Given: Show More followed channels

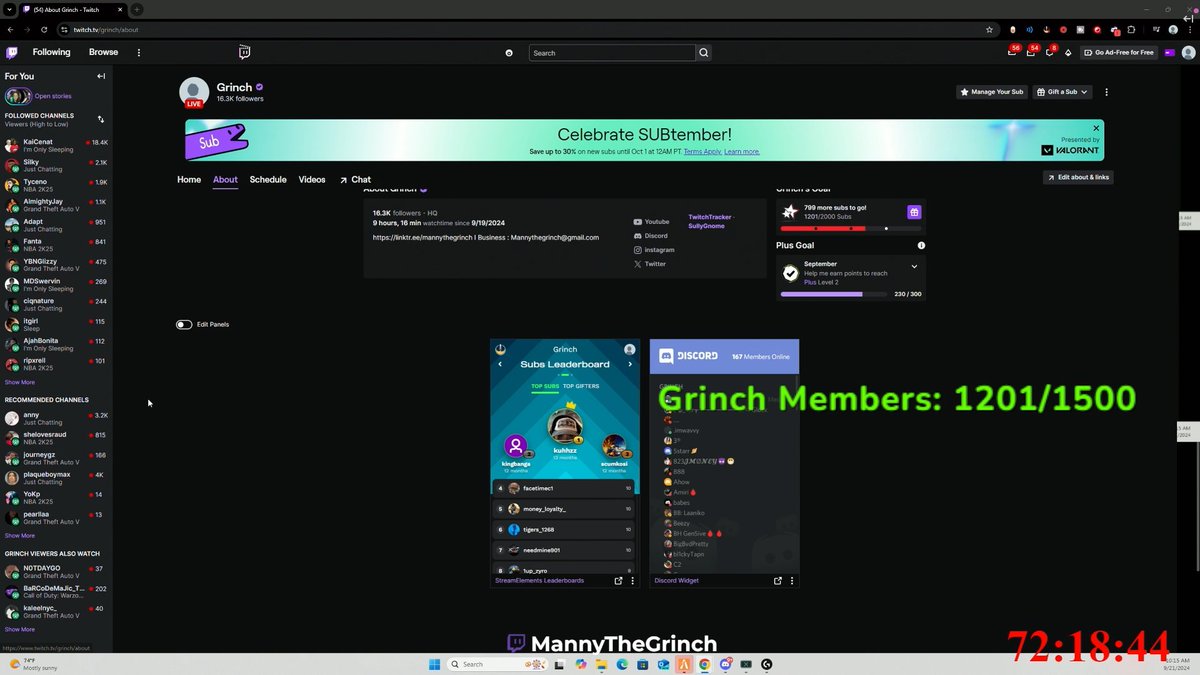Looking at the screenshot, I should coord(20,382).
